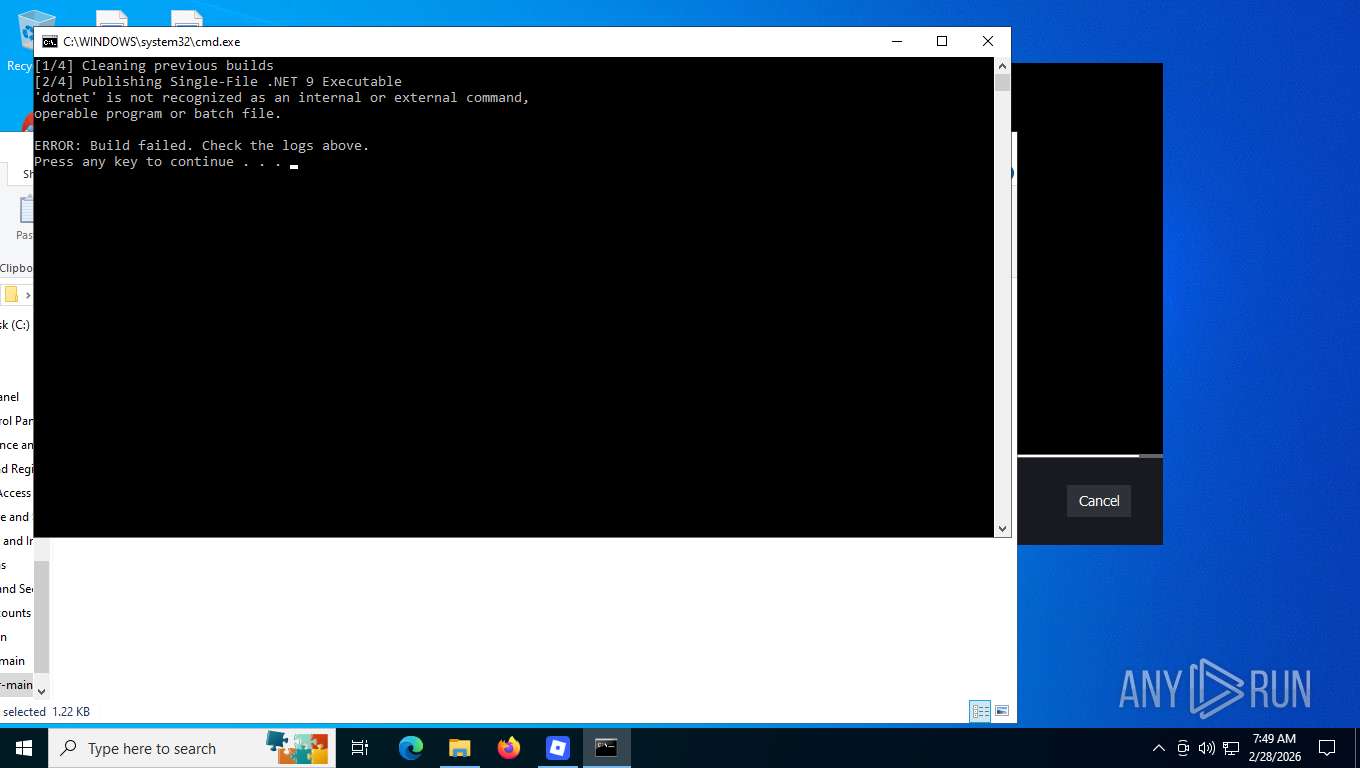This screenshot has height=768, width=1360.
Task: Select the '(C:)' drive in Explorer tree
Action: coord(17,325)
